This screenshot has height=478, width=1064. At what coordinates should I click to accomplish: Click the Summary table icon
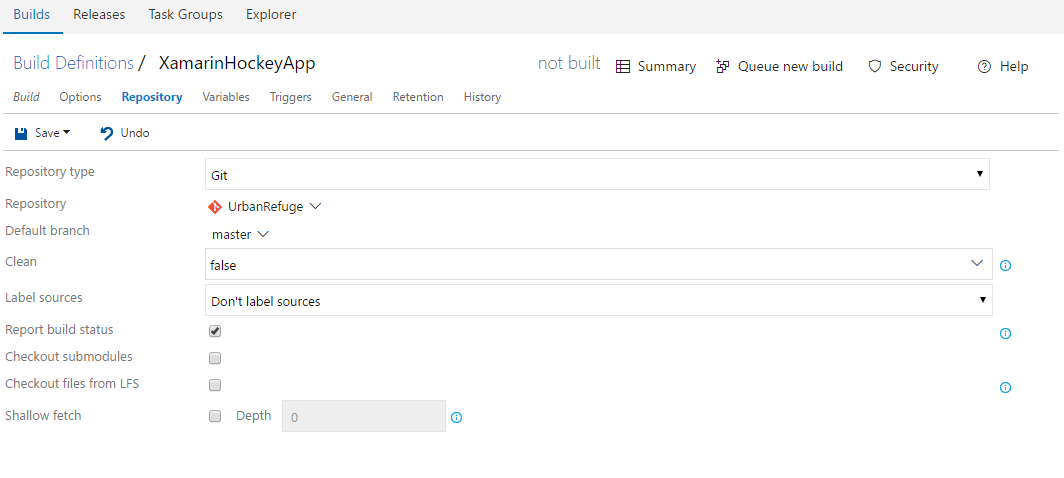click(x=623, y=67)
